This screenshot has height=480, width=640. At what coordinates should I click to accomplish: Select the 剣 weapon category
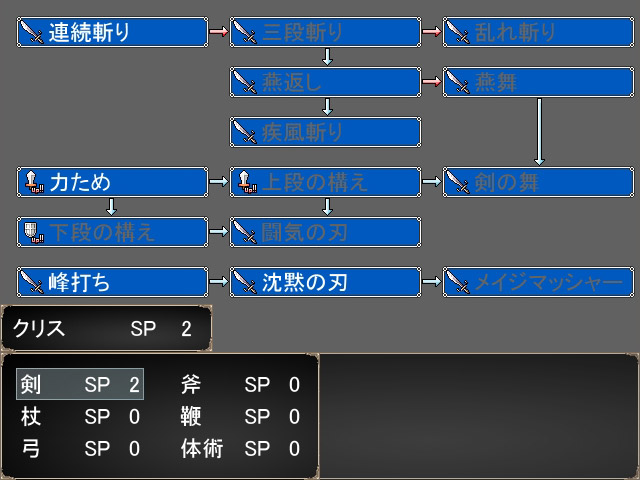click(80, 385)
